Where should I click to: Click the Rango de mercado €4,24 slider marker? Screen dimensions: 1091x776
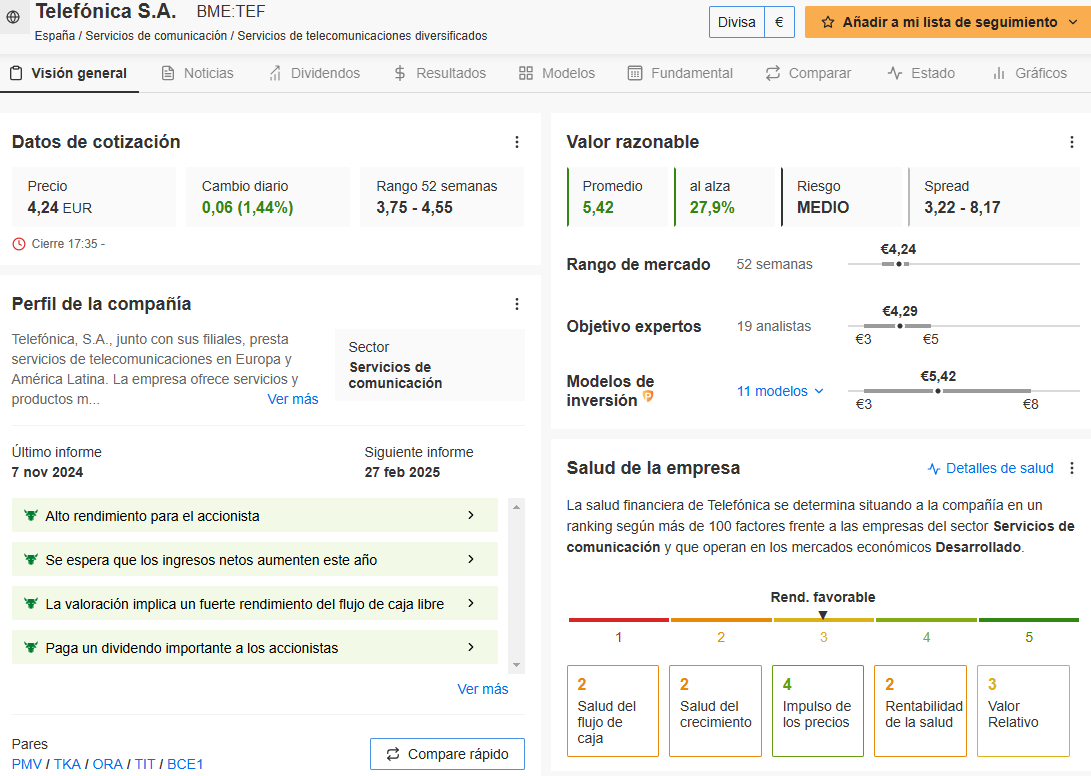coord(898,264)
